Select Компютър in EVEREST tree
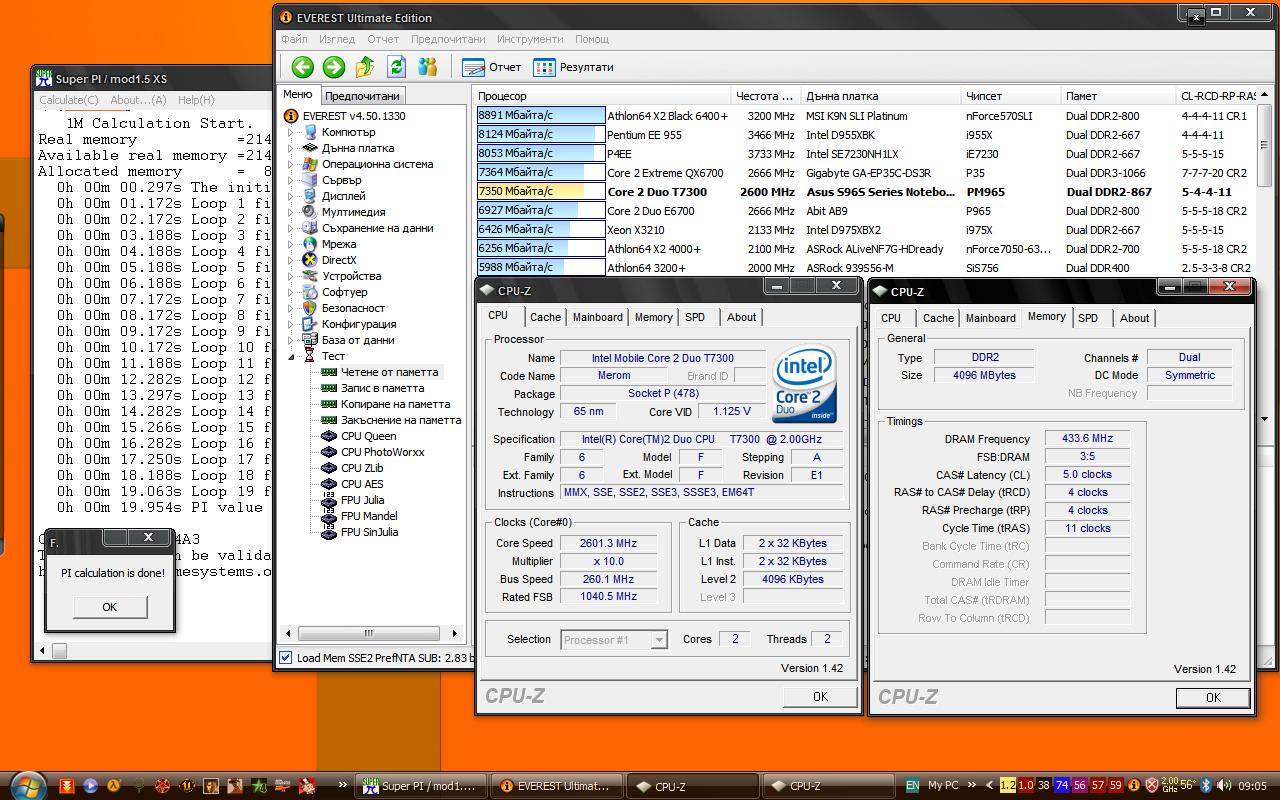Screen dimensions: 1280x800 (x=348, y=132)
